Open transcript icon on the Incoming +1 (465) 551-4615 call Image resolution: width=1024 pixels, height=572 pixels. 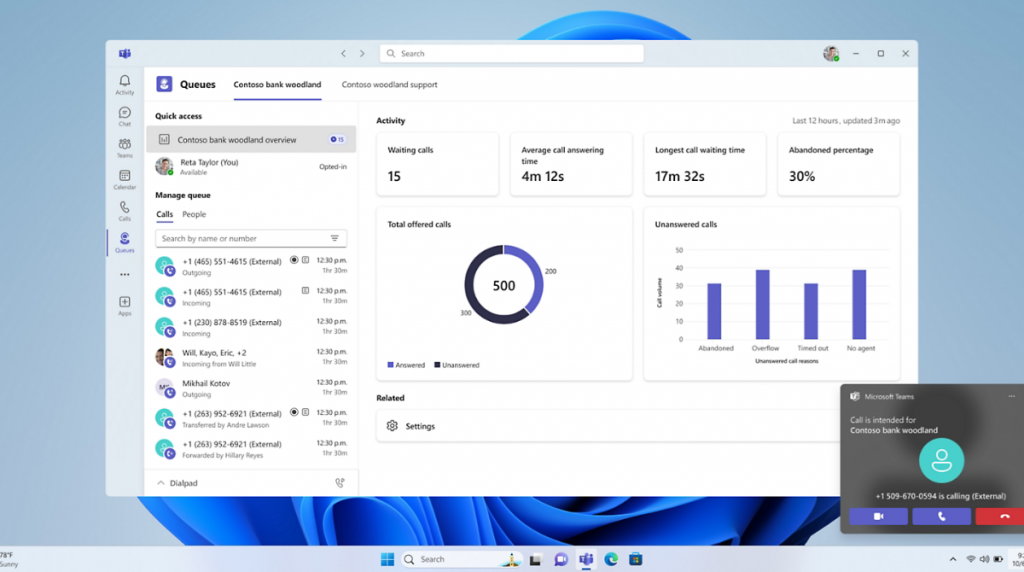coord(305,291)
